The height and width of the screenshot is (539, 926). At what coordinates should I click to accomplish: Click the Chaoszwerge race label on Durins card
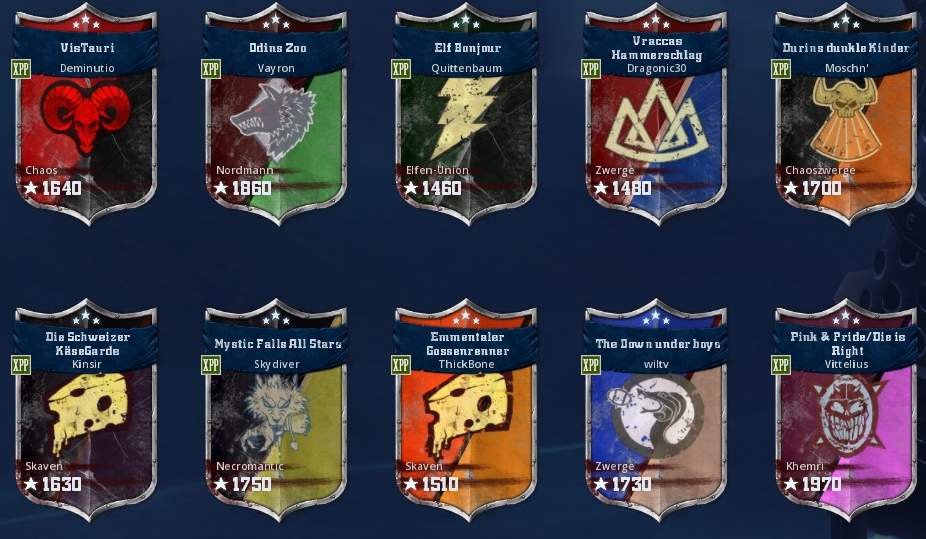click(820, 170)
